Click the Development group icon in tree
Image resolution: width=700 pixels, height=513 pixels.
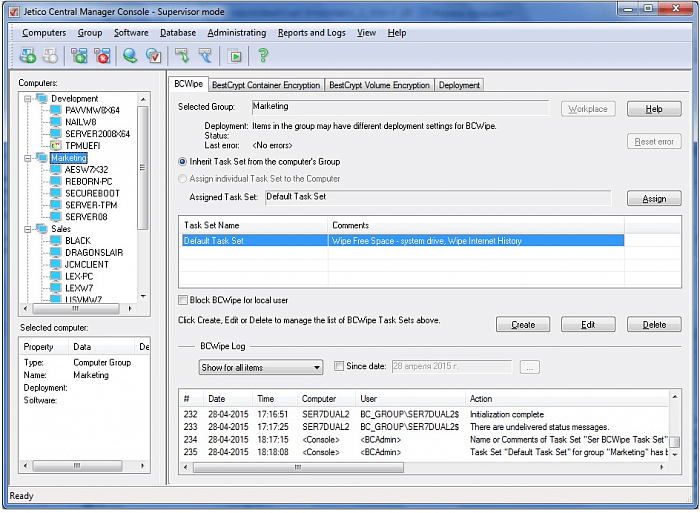tap(42, 98)
